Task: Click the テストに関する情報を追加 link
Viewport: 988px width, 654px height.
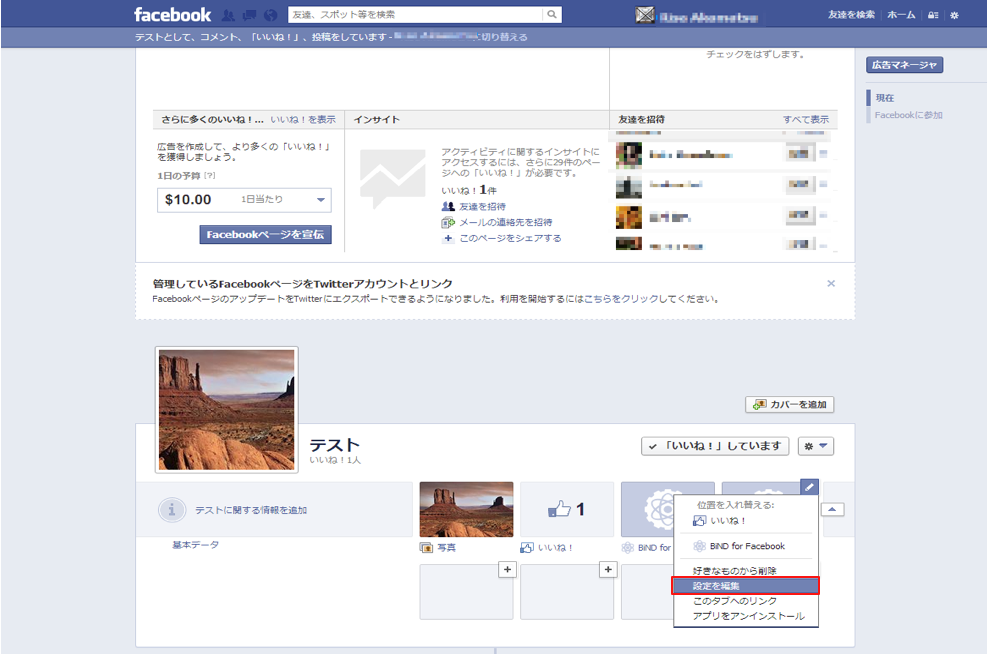Action: tap(251, 510)
